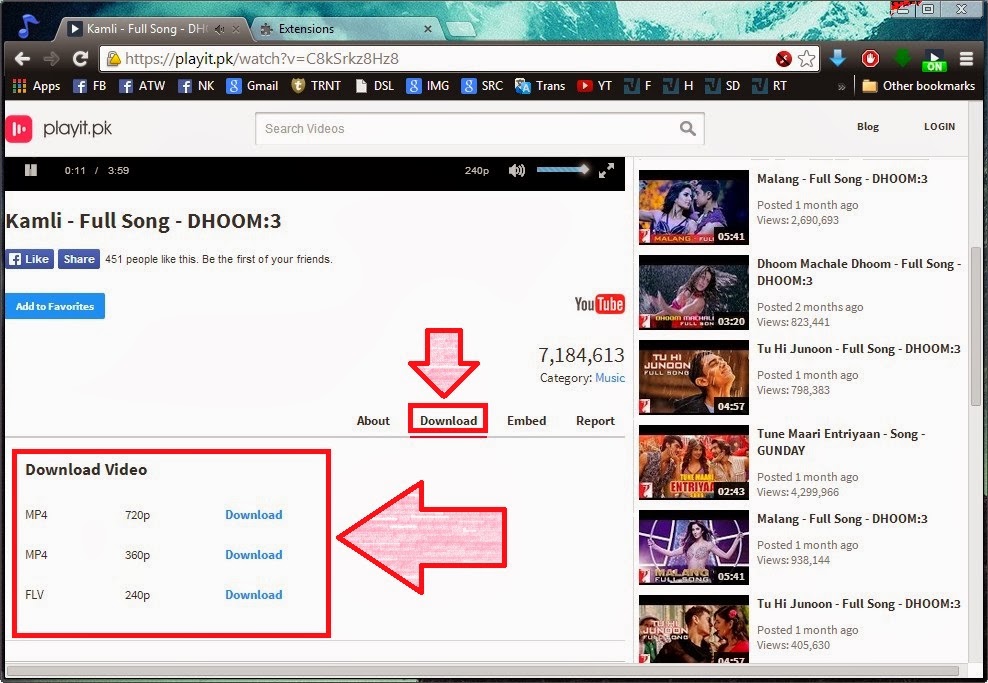Open the ATW bookmark
Screen dimensions: 988x683
click(142, 86)
